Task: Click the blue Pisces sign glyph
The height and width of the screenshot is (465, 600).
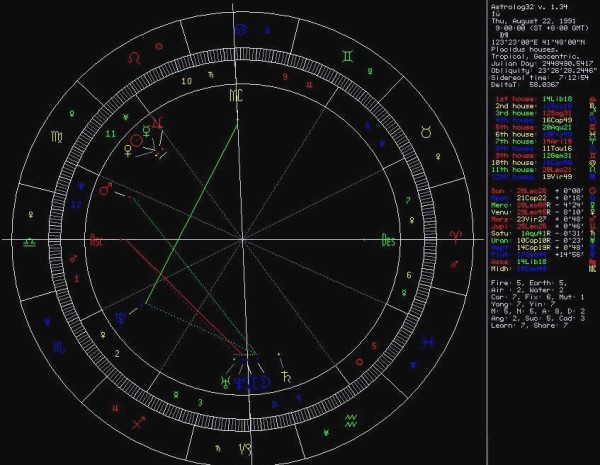Action: coord(427,343)
